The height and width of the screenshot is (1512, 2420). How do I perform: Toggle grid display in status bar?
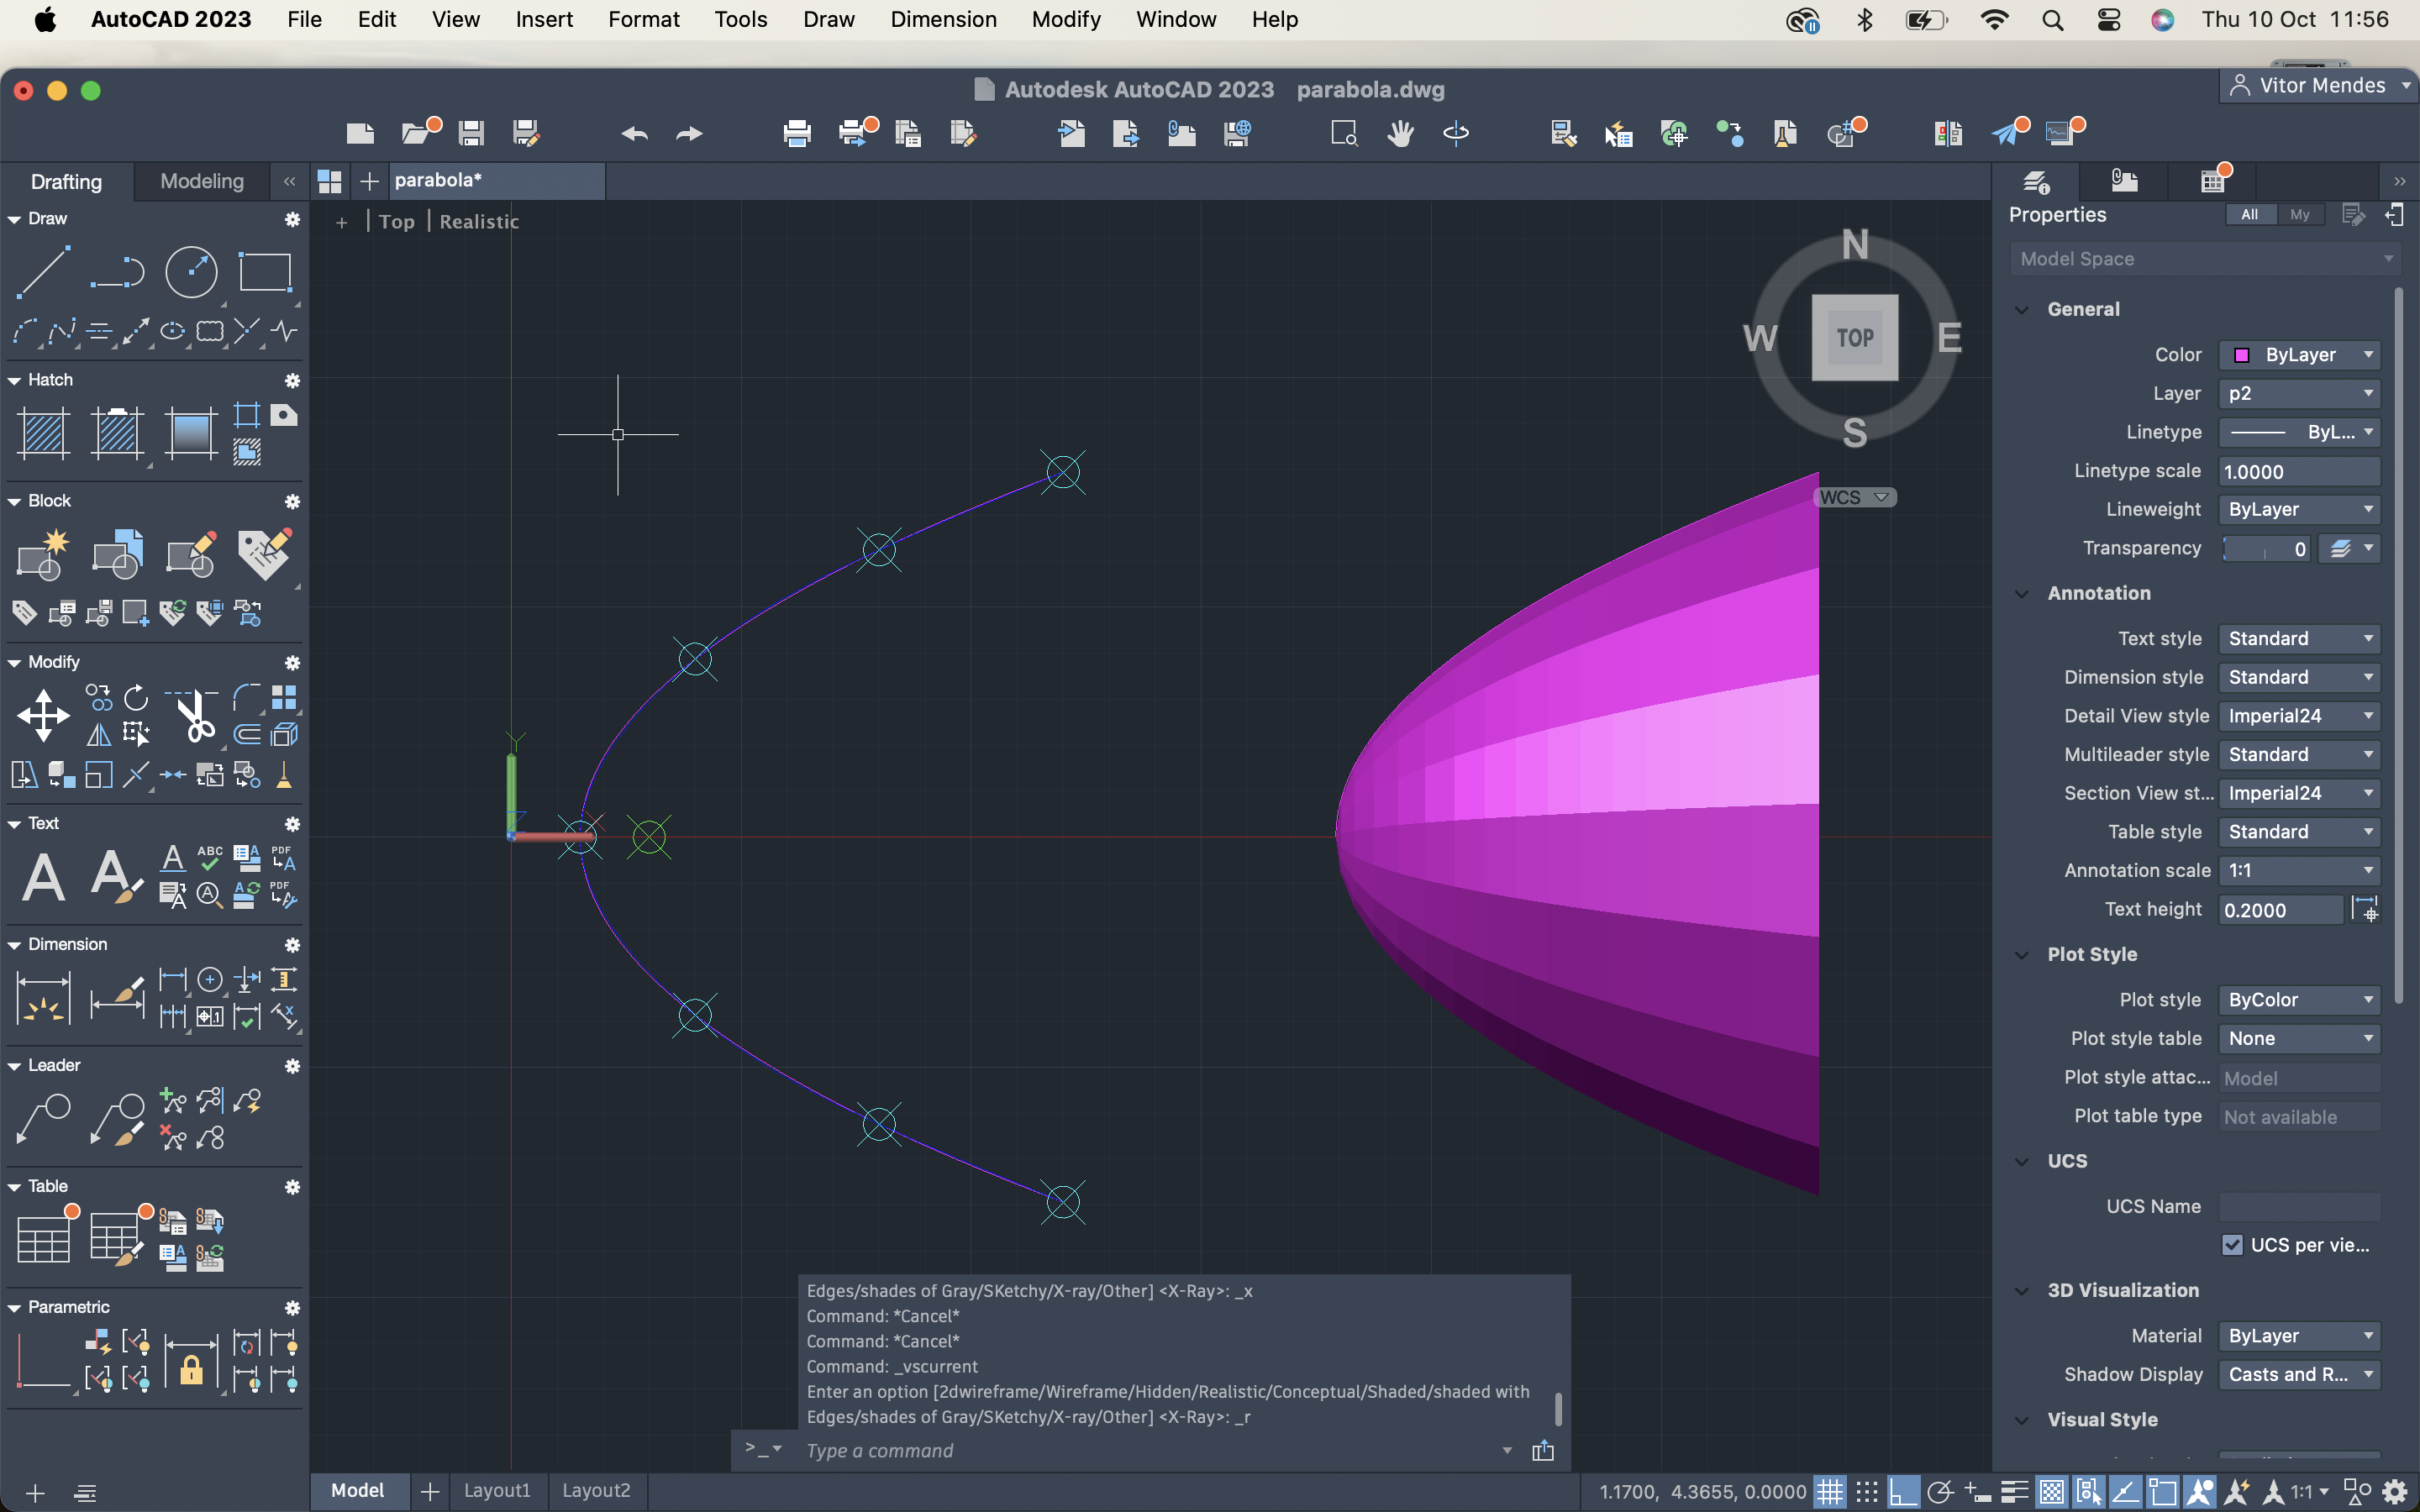(x=1829, y=1492)
